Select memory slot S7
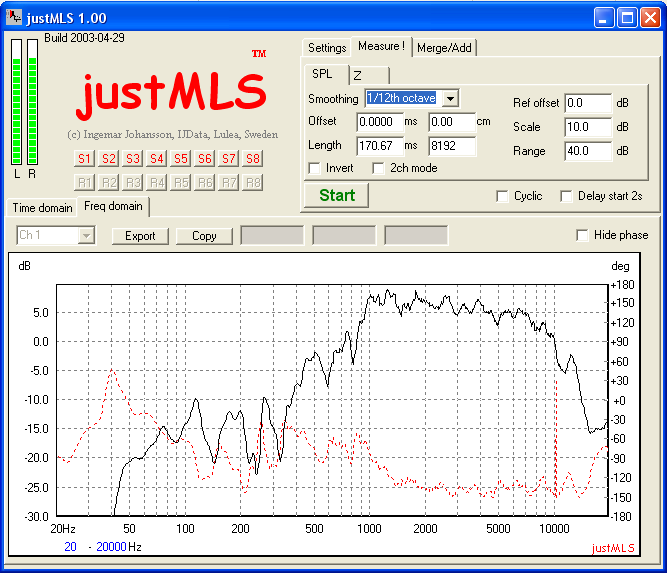667x573 pixels. point(228,159)
